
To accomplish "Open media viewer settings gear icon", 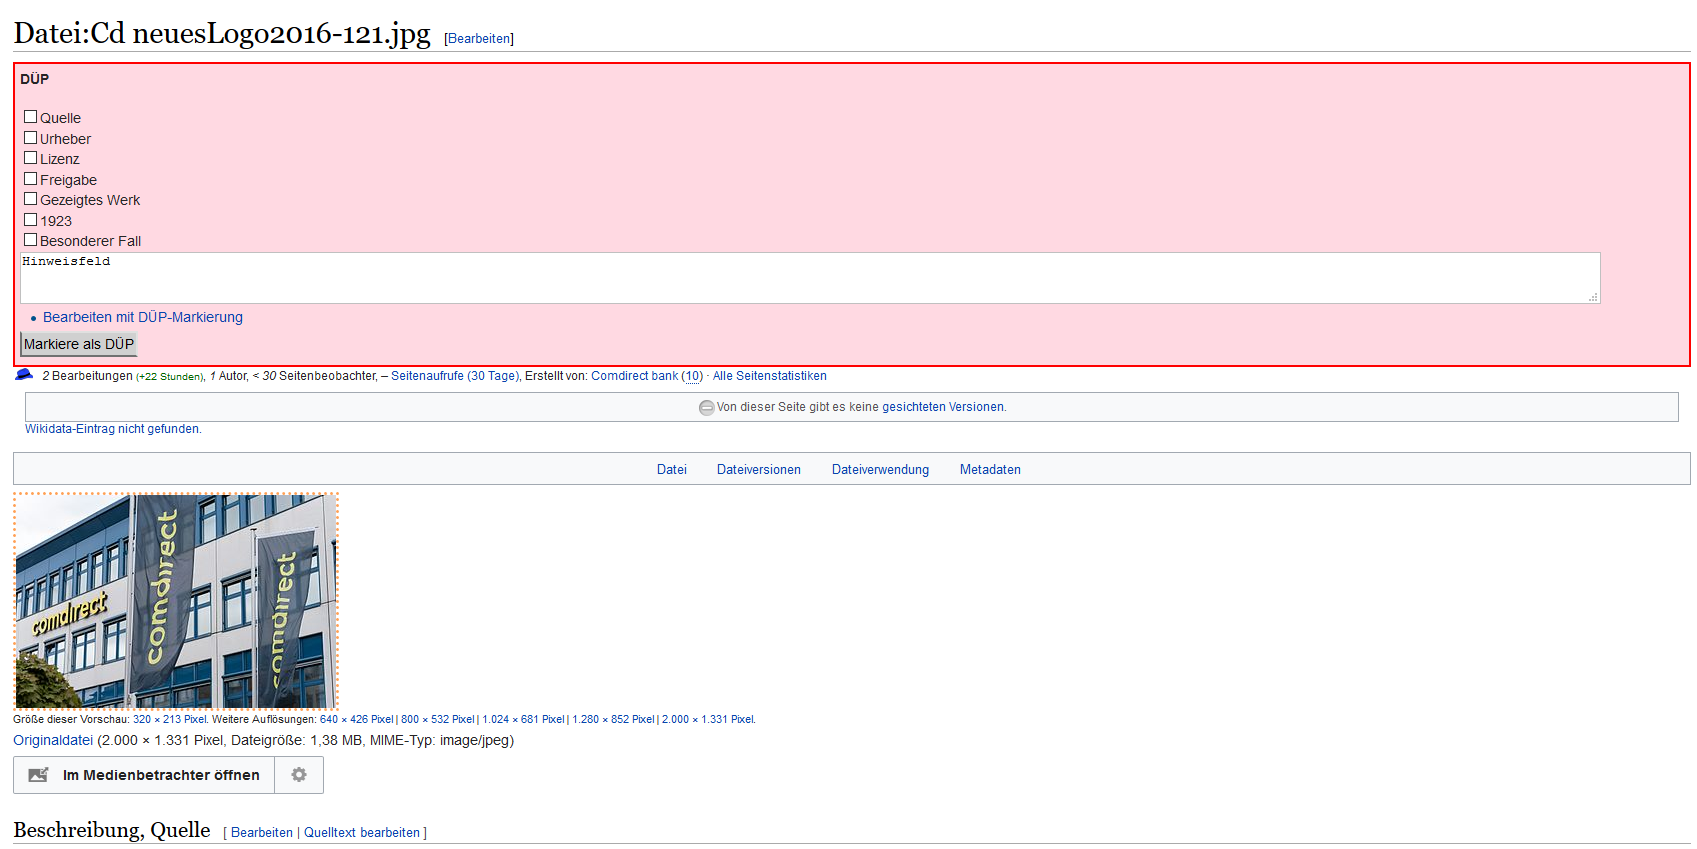I will pyautogui.click(x=299, y=775).
